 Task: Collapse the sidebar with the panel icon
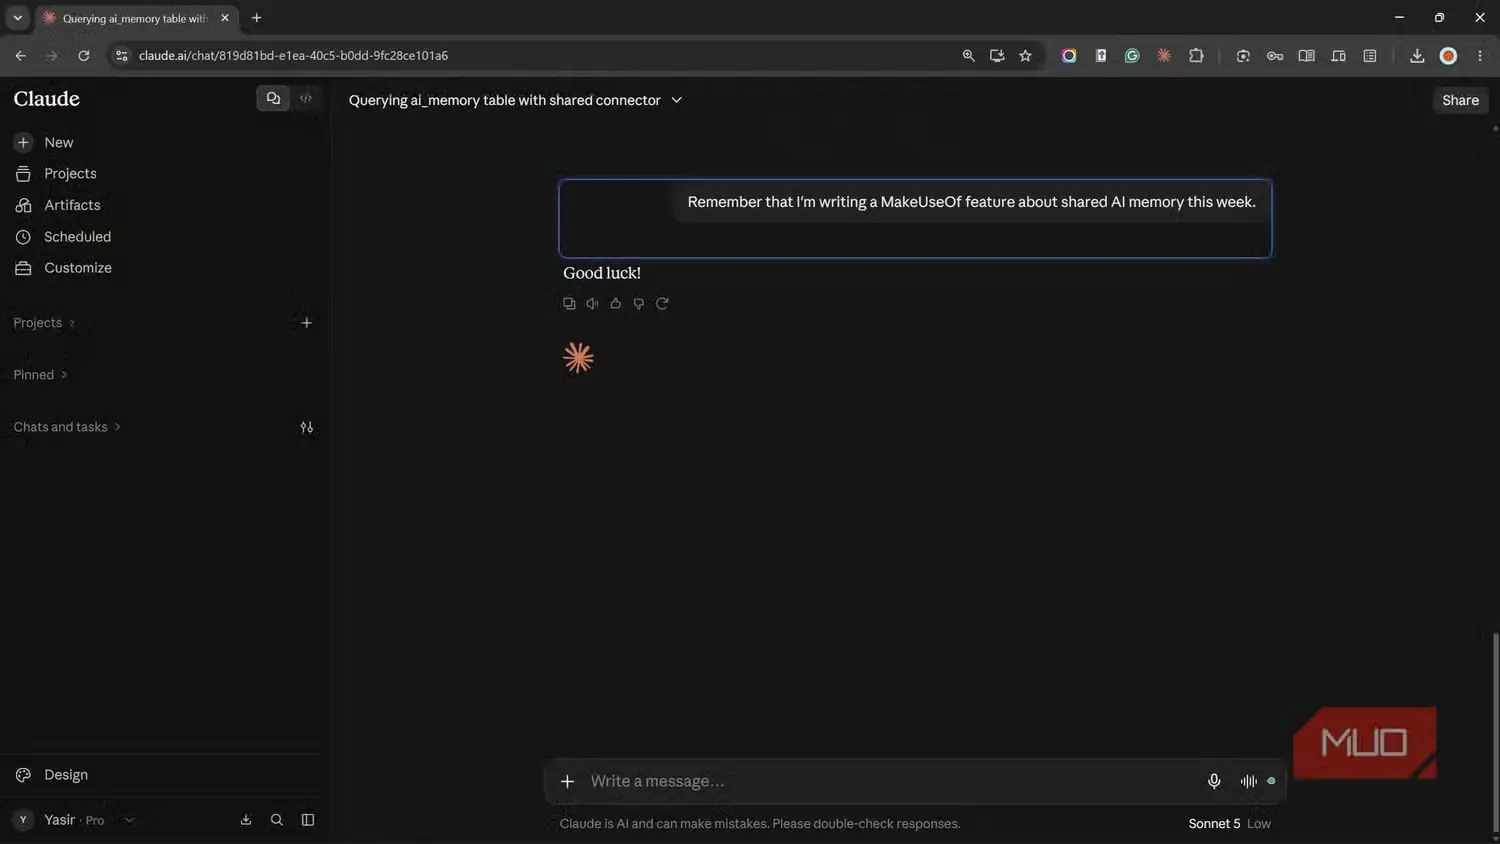point(308,820)
